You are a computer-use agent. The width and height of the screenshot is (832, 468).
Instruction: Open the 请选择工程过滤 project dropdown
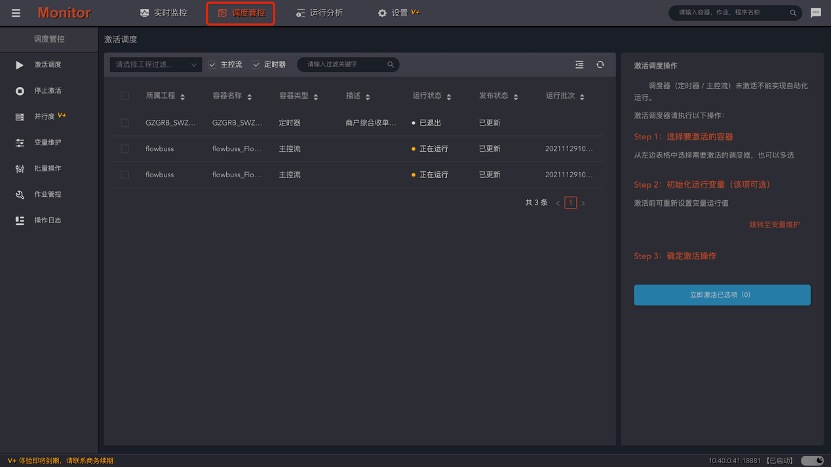click(x=155, y=65)
